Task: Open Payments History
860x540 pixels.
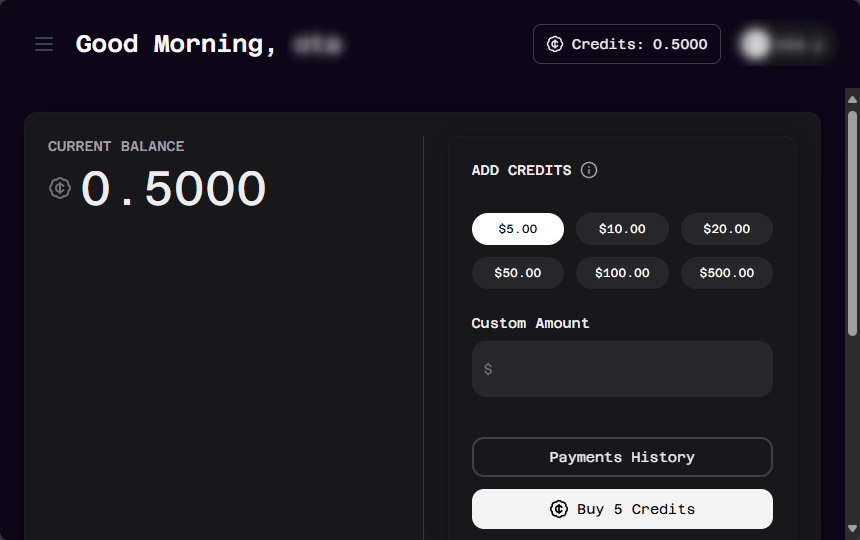Action: click(622, 457)
